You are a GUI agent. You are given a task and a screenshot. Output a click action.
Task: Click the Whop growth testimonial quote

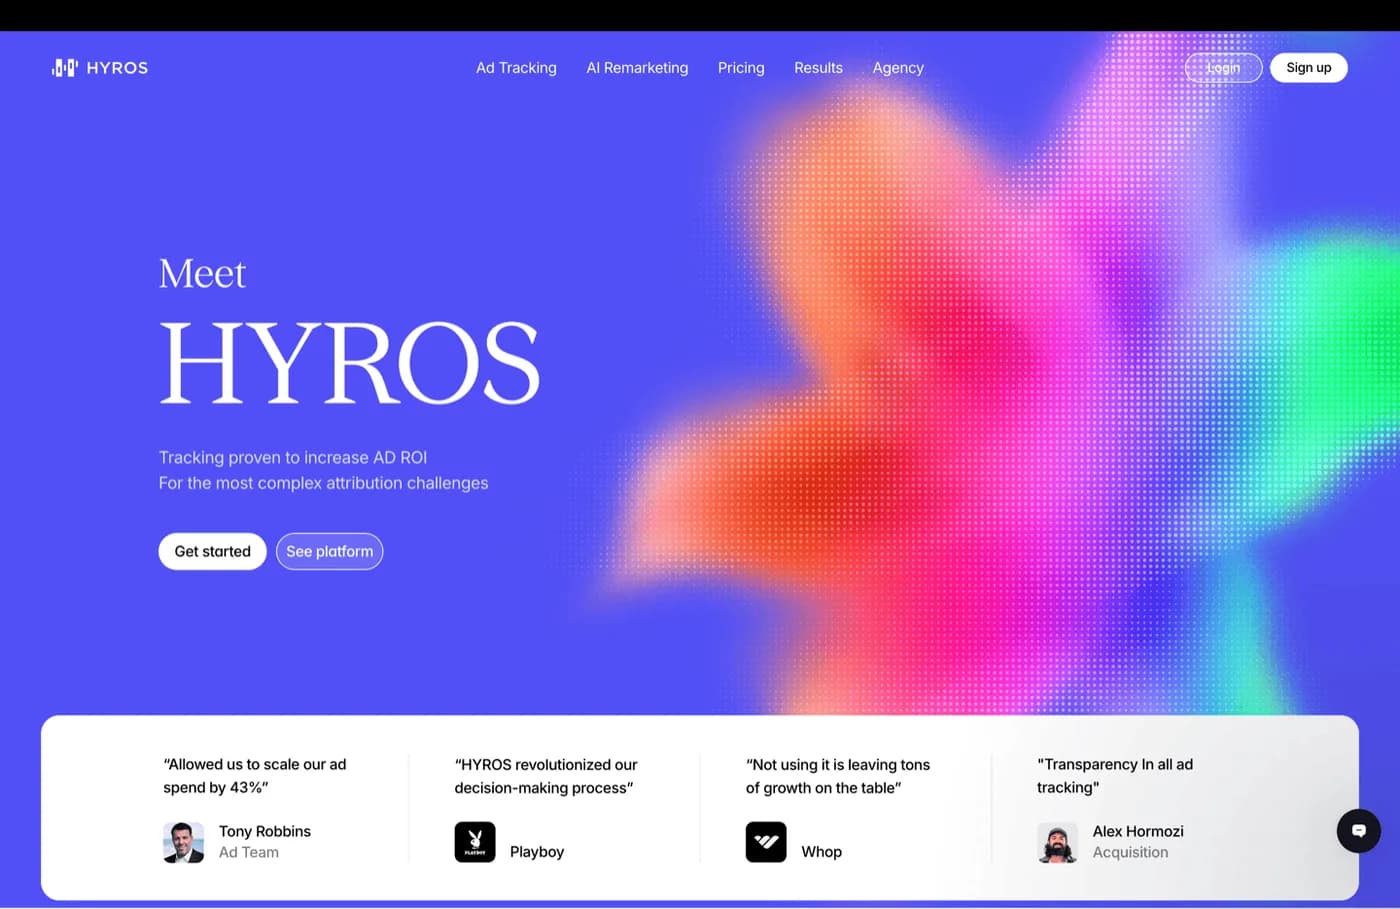[838, 775]
